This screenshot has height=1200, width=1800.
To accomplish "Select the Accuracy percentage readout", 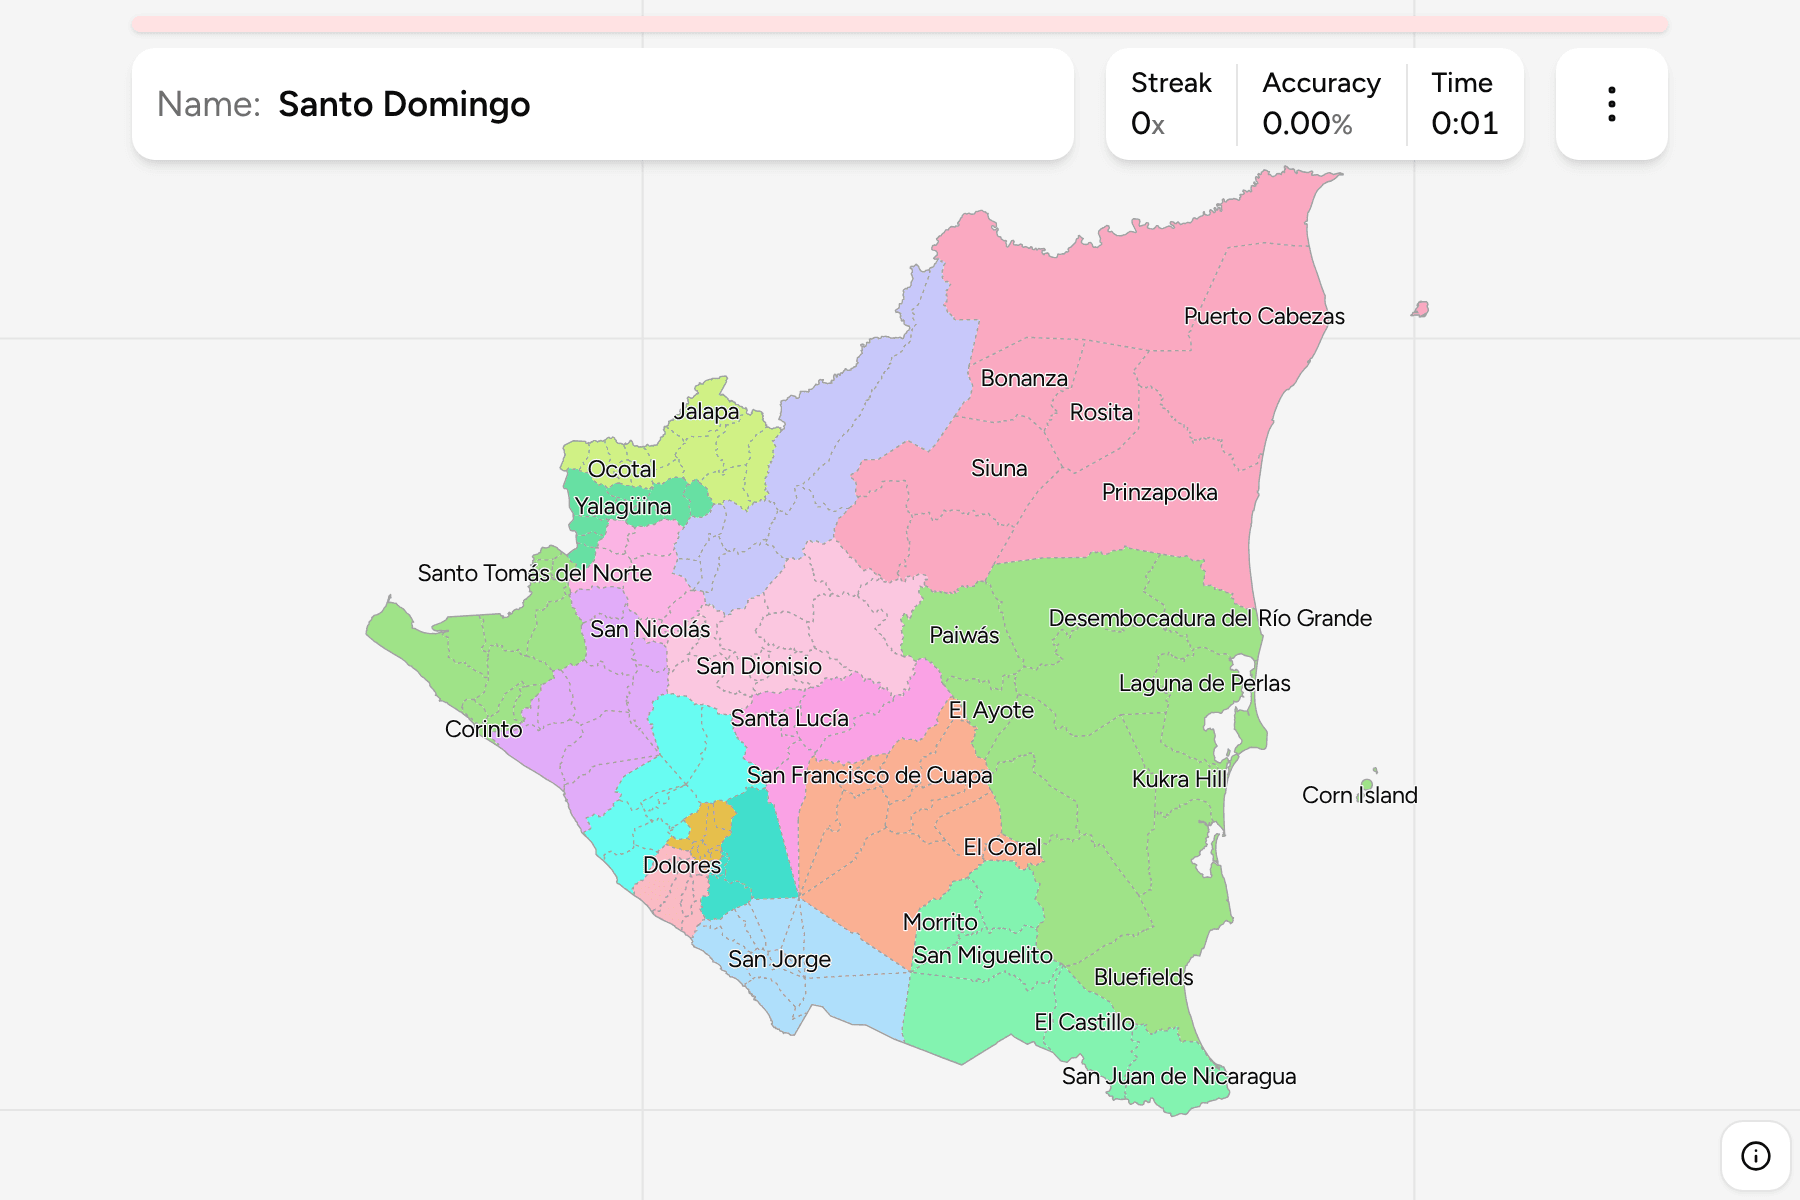I will (1321, 104).
